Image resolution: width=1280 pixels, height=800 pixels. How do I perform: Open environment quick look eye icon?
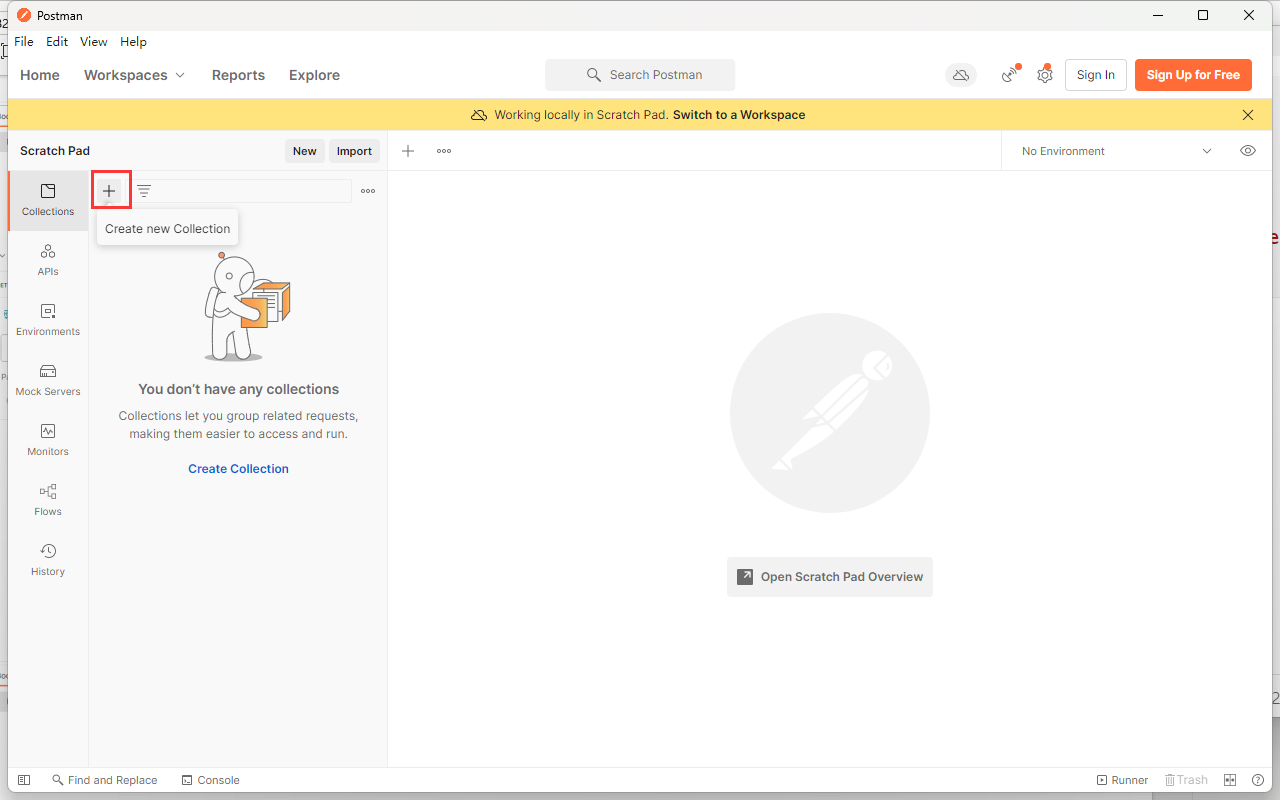[x=1248, y=151]
